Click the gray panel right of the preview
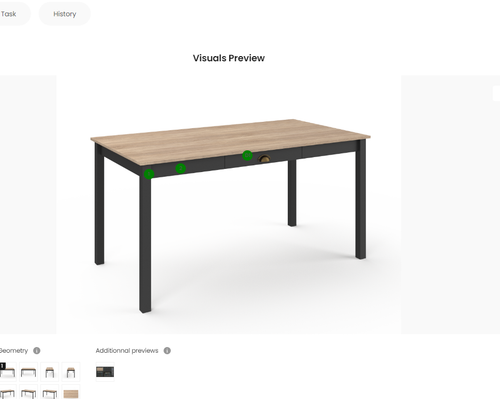500x399 pixels. pos(450,204)
